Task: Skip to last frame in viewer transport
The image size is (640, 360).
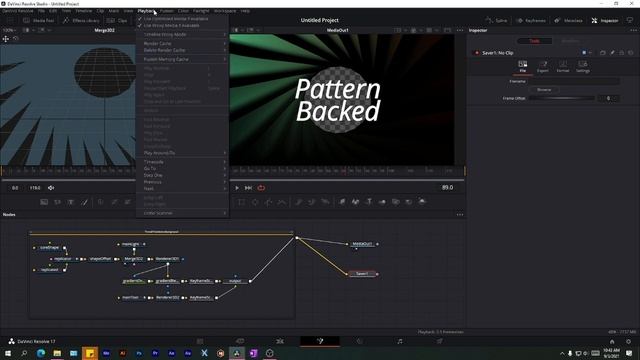Action: tap(248, 188)
